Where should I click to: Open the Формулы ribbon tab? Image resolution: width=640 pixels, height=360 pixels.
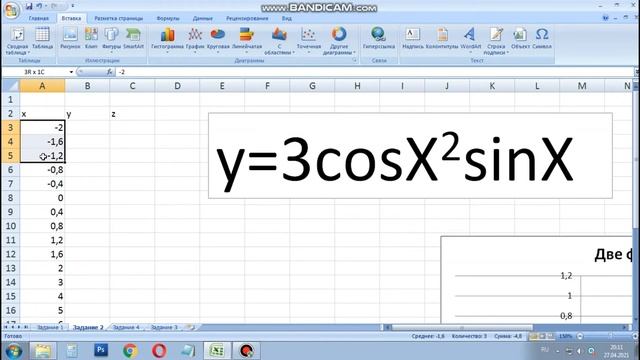click(168, 18)
